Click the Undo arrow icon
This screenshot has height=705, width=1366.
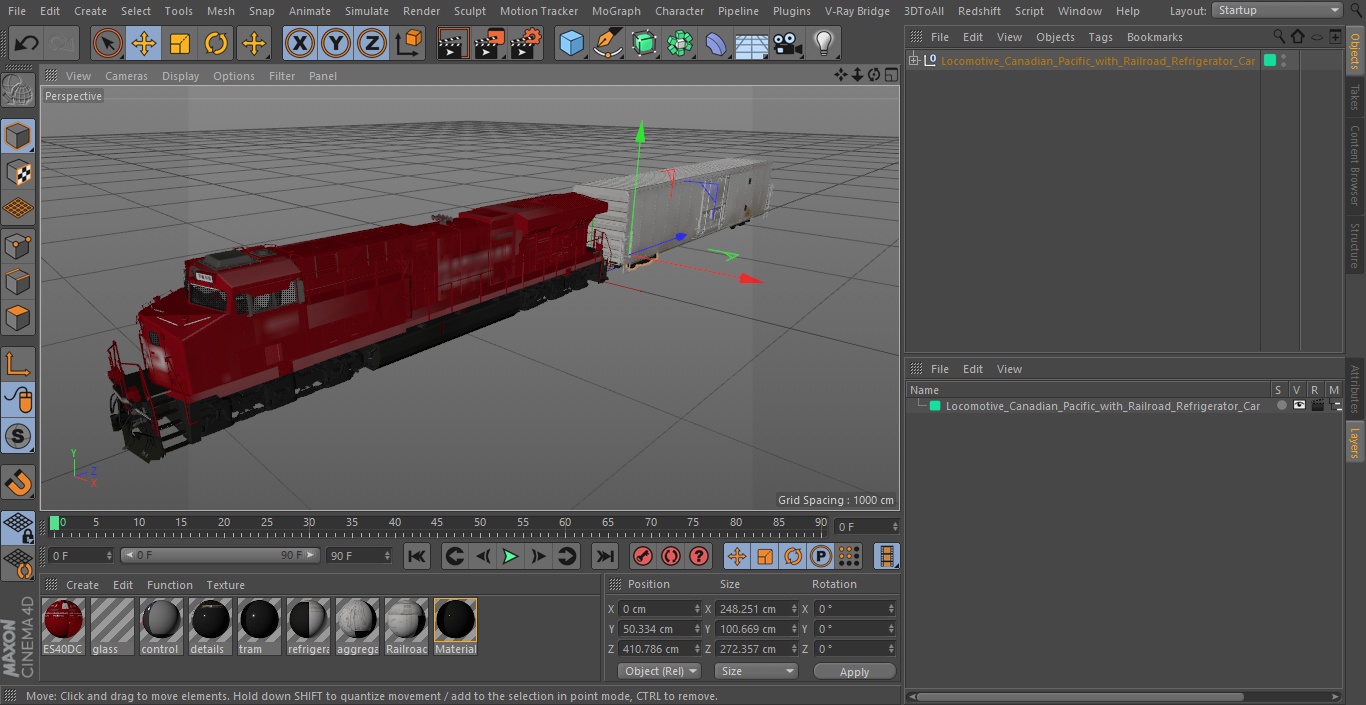click(x=27, y=43)
